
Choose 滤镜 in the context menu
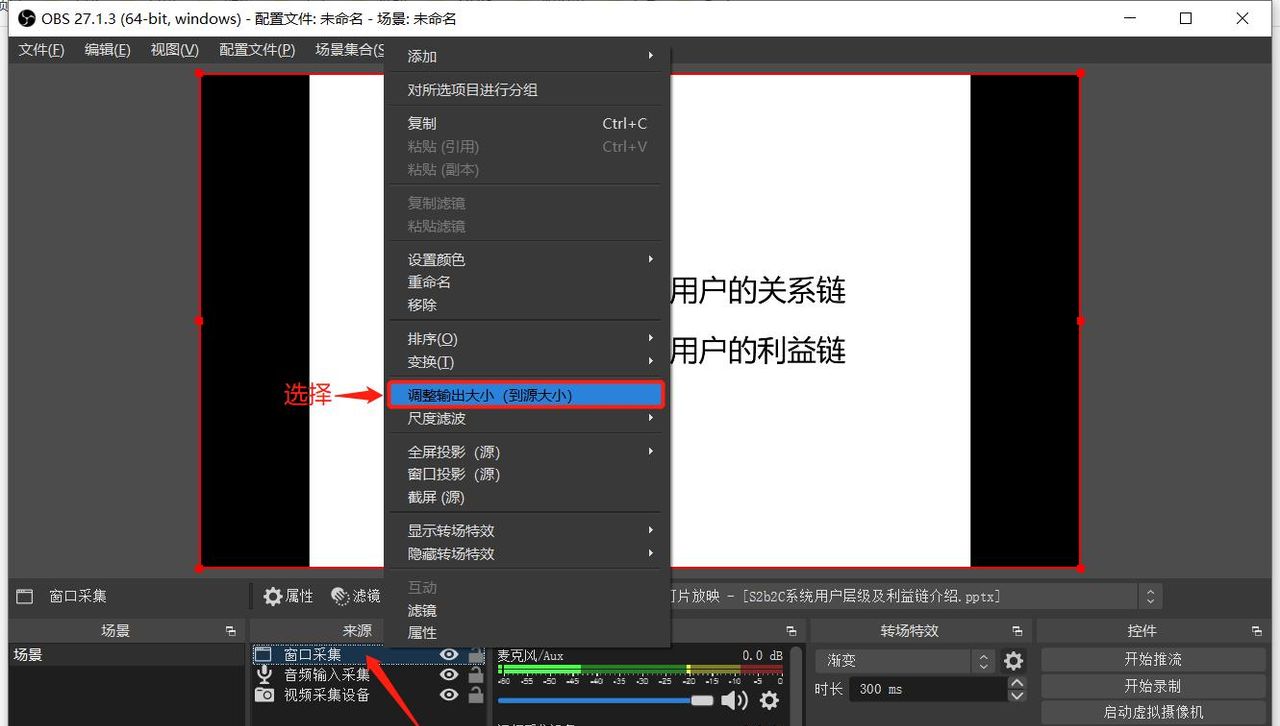(x=527, y=610)
